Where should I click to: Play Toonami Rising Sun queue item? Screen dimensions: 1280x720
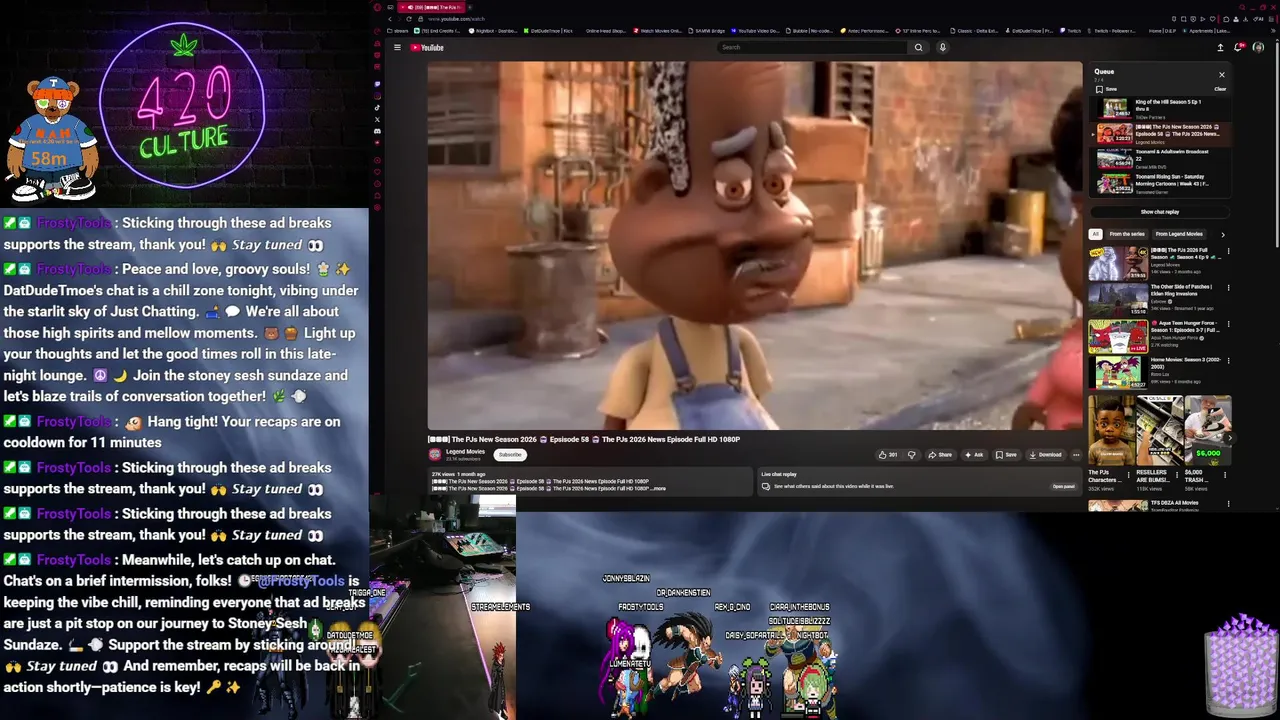point(1159,183)
